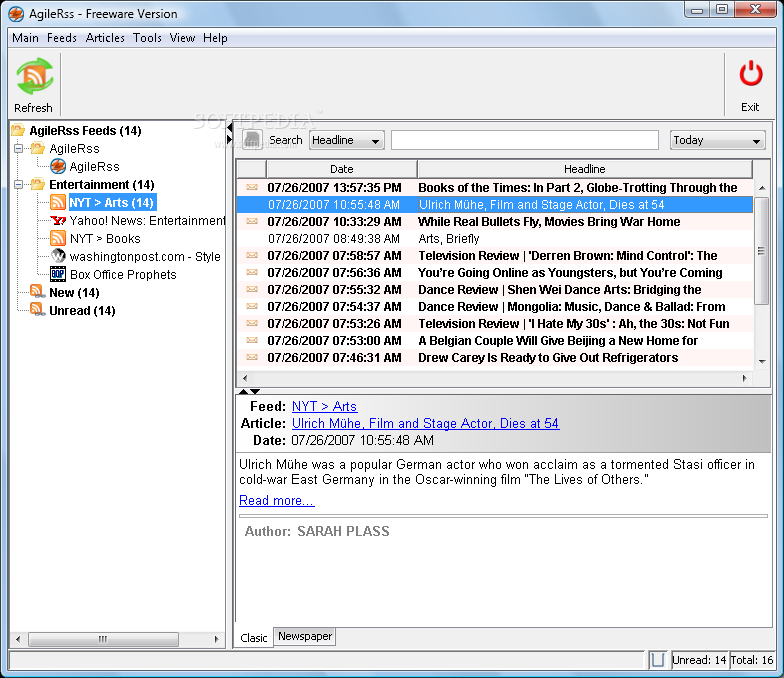Select the Drew Carey Refrigerators headline
This screenshot has width=784, height=678.
coord(548,358)
